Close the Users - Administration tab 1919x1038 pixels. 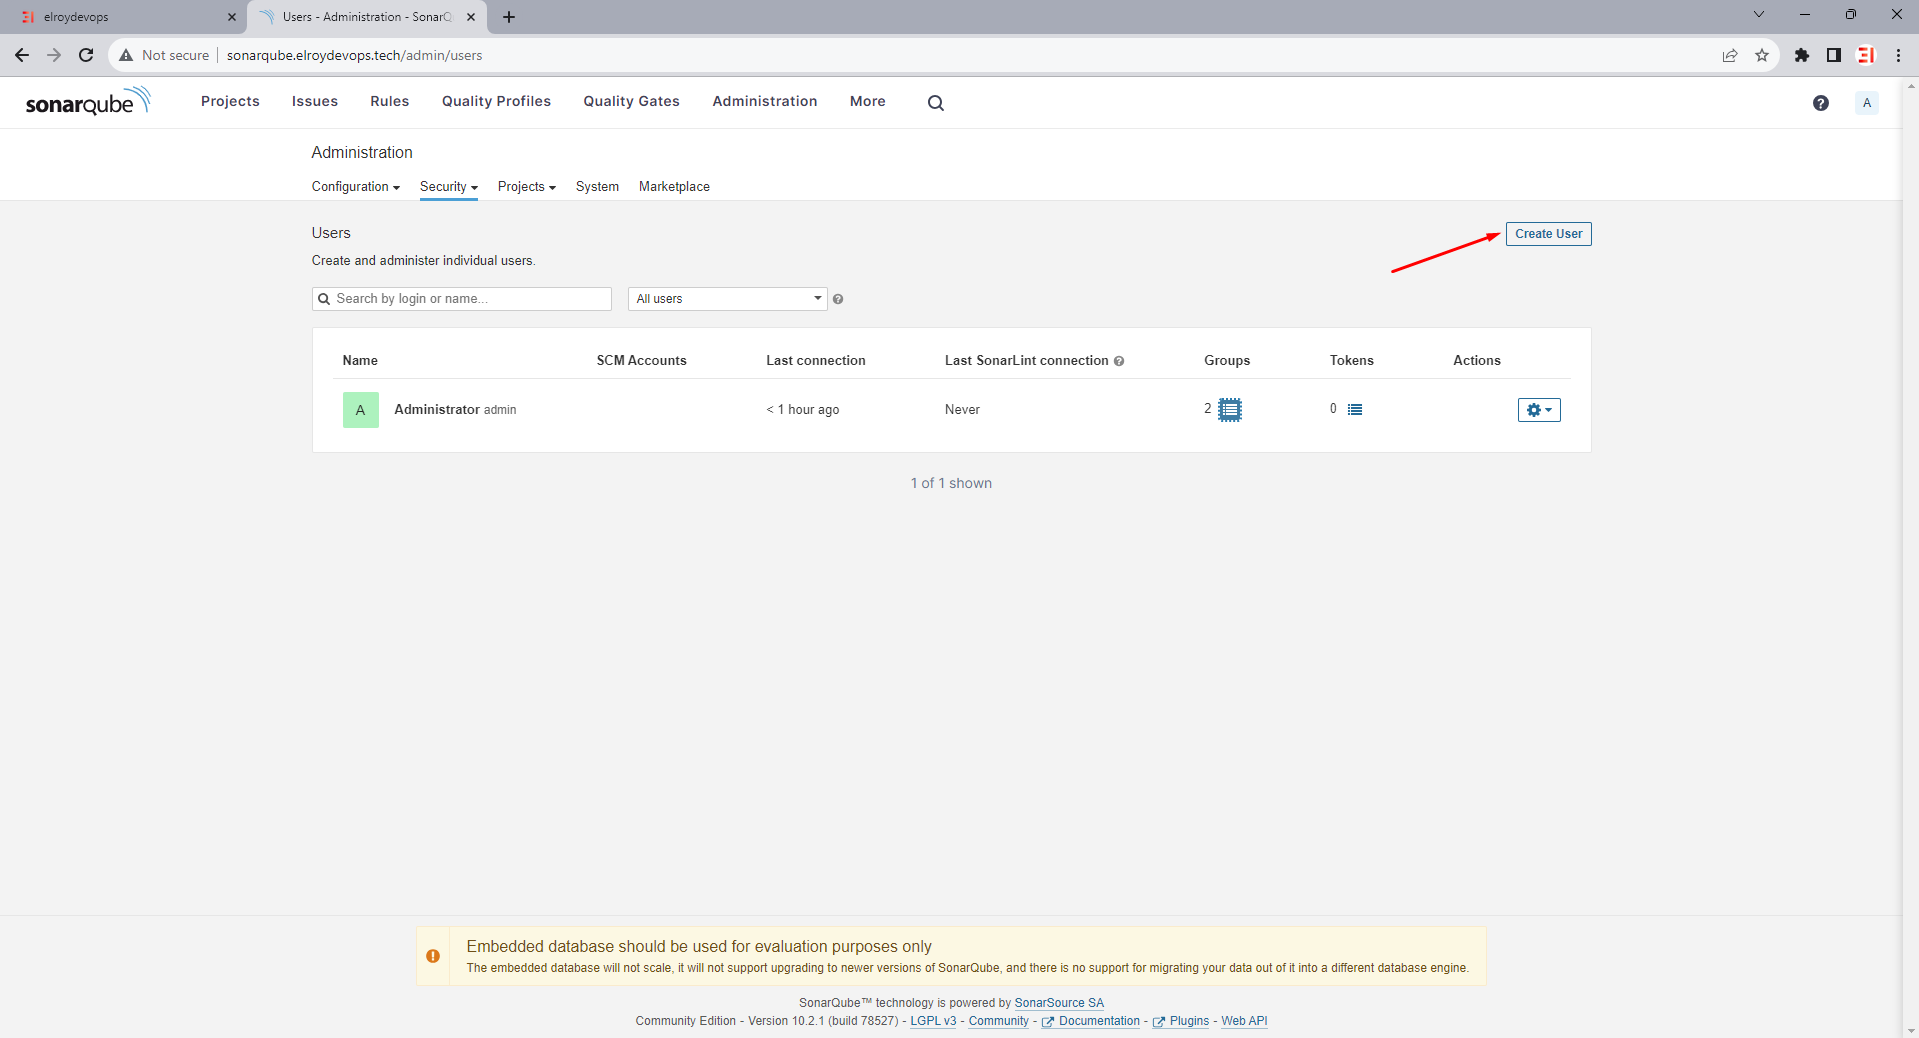pos(471,17)
